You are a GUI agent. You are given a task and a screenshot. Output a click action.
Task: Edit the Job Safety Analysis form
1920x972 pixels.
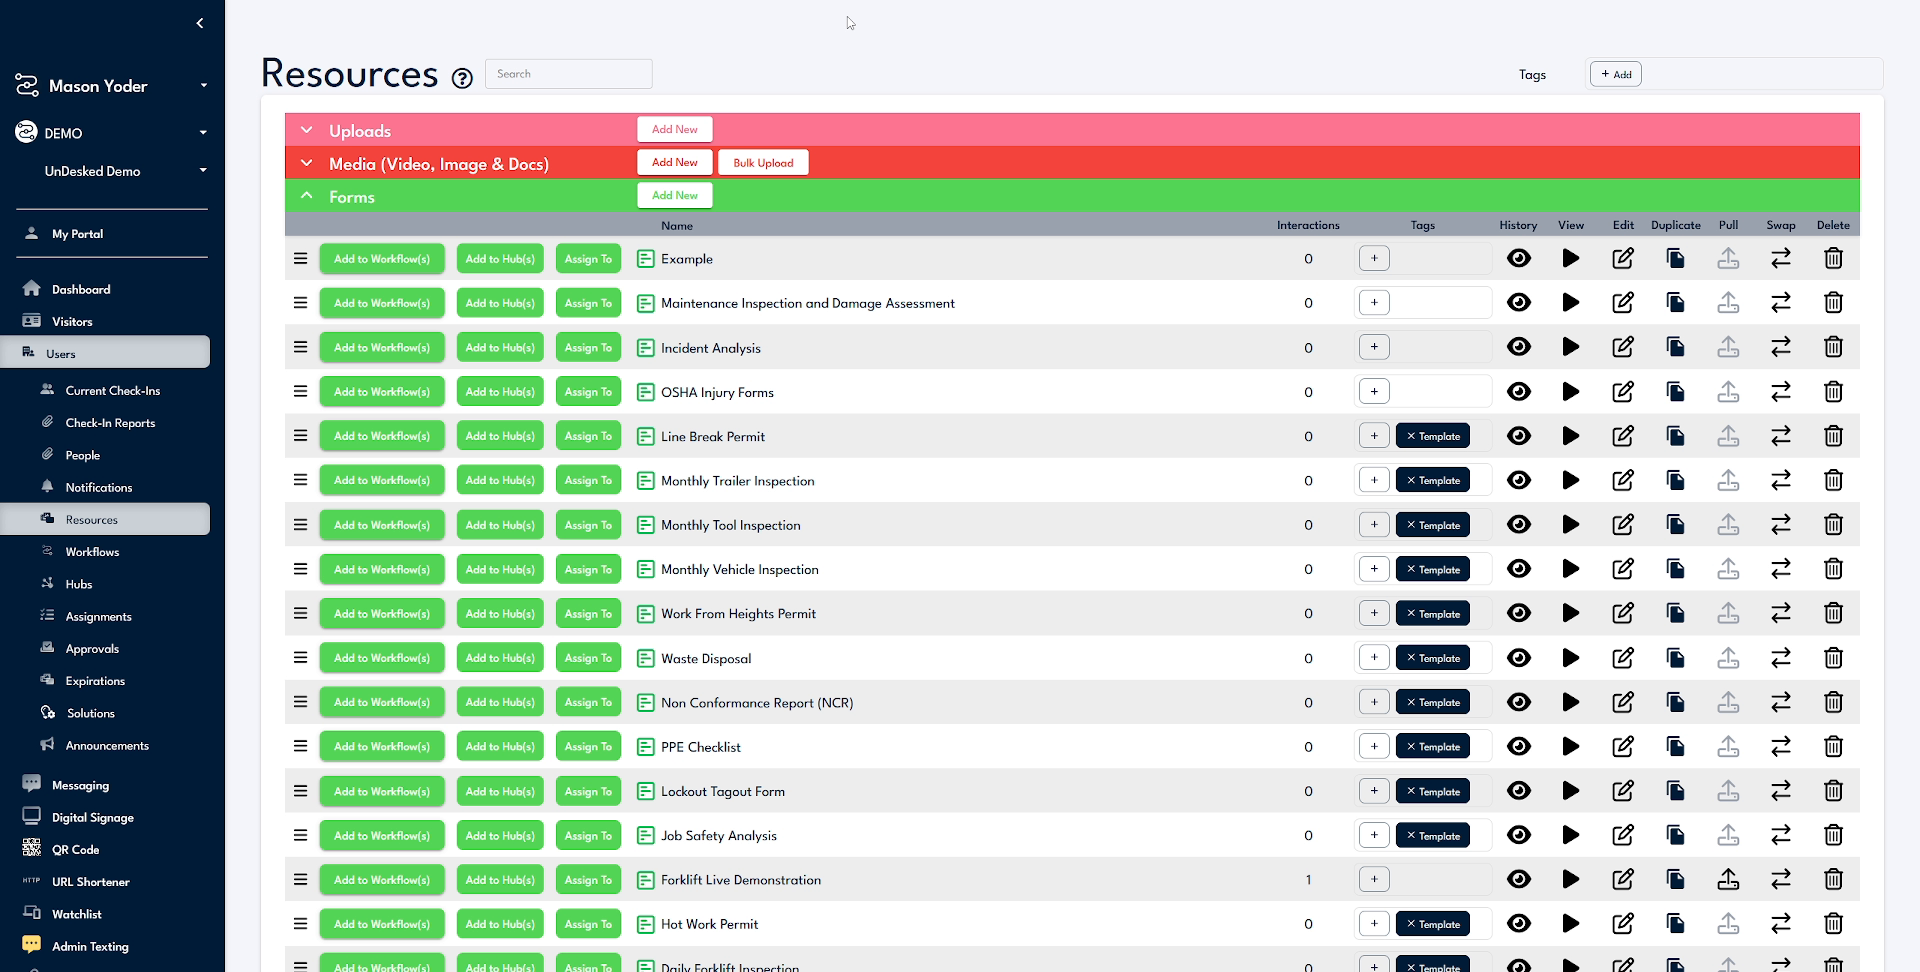[1622, 835]
